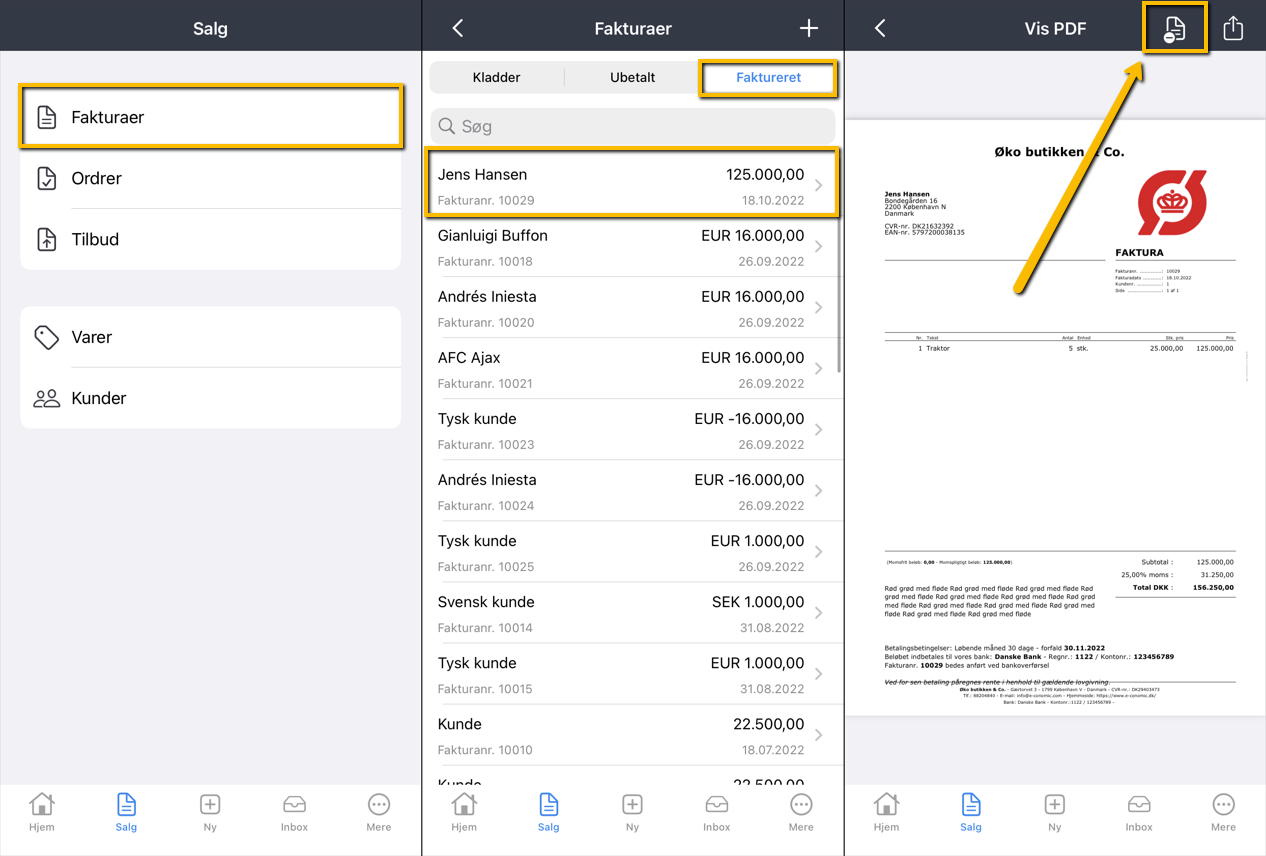Open Hjem in the Salg screen tab bar

coord(42,812)
